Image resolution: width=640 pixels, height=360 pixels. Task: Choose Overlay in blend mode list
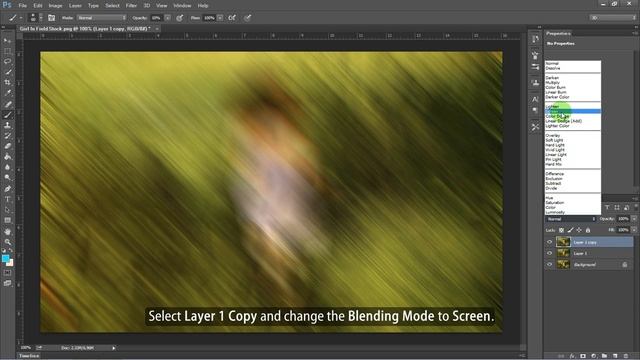[573, 136]
